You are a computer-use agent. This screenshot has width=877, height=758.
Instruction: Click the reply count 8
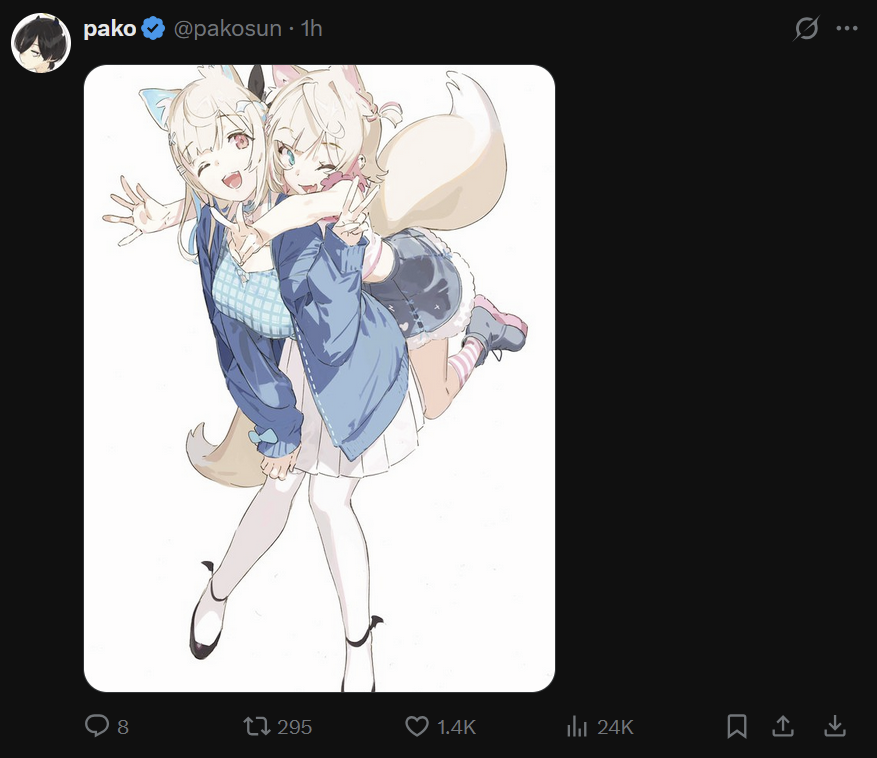(x=123, y=727)
